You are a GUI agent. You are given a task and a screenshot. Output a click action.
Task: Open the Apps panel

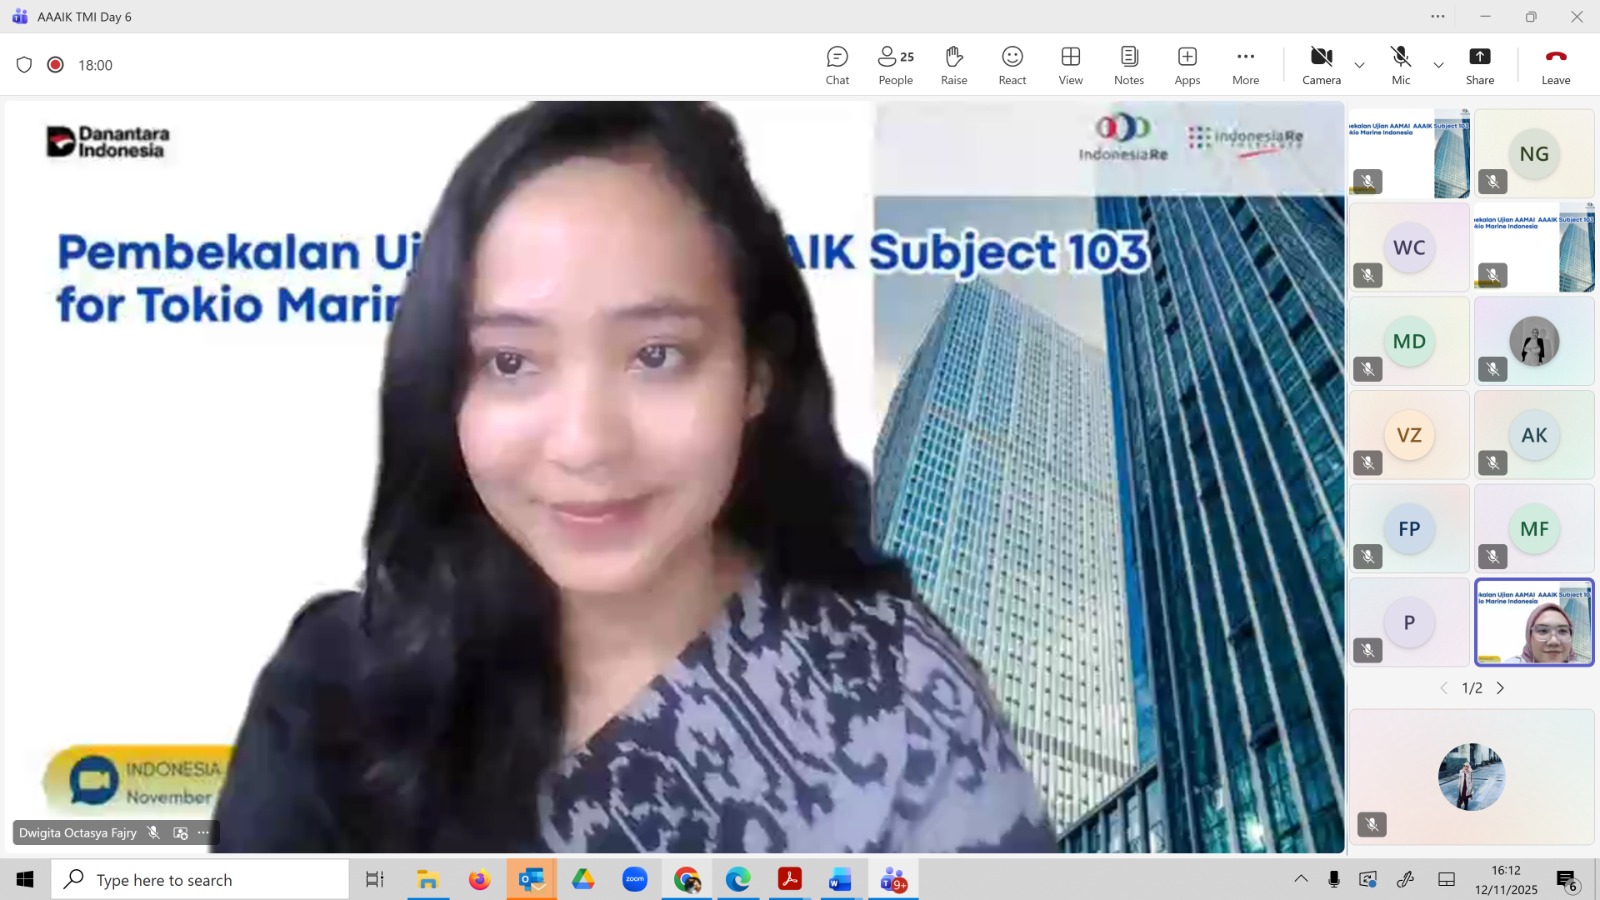click(x=1187, y=66)
